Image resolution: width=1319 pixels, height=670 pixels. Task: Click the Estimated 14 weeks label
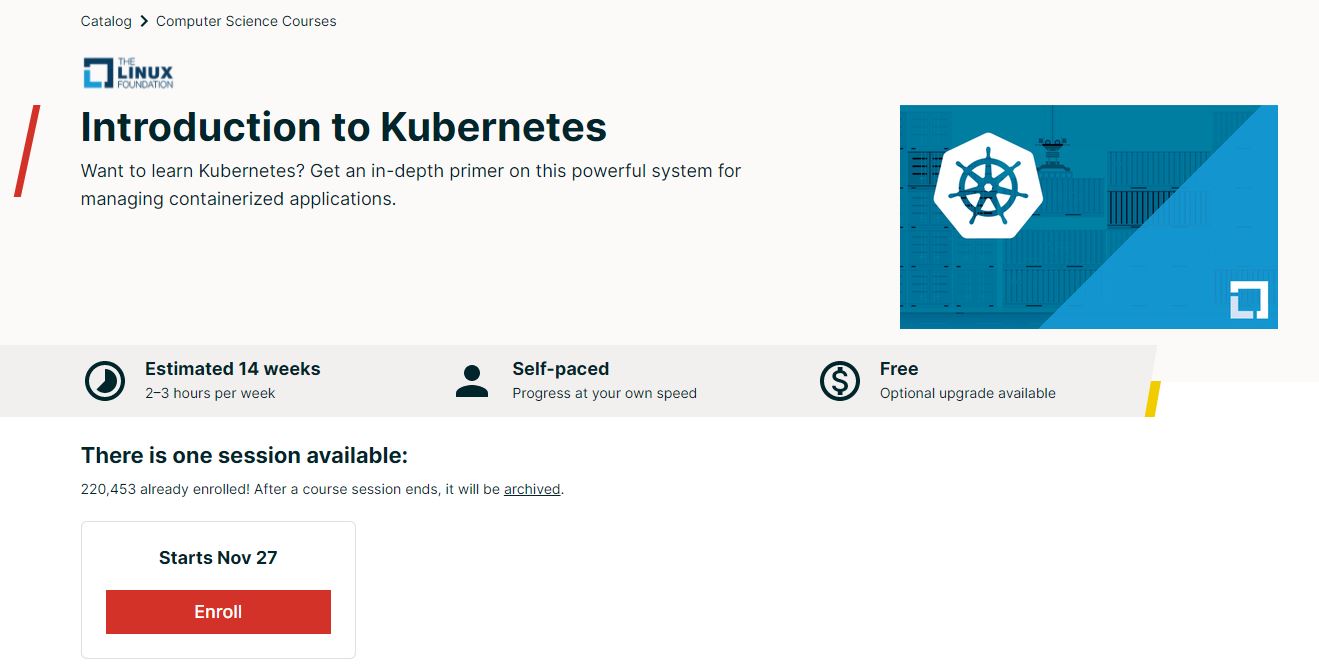click(232, 369)
